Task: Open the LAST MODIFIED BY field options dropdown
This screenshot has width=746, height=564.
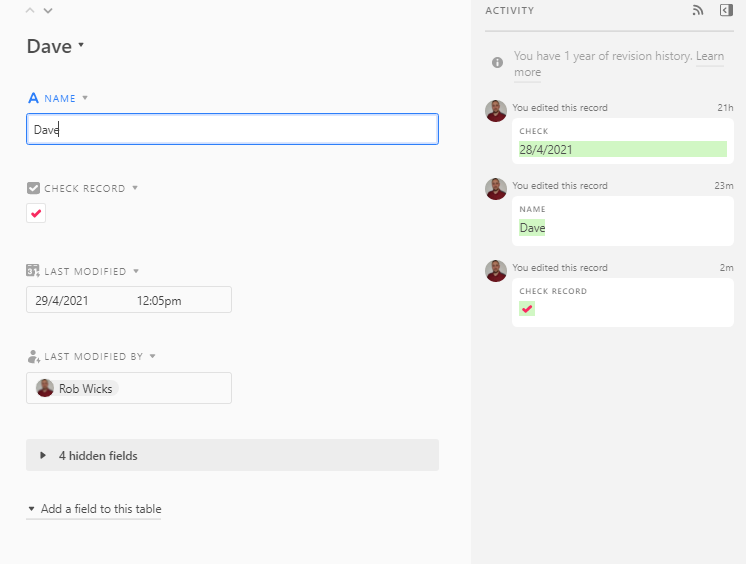Action: [153, 356]
